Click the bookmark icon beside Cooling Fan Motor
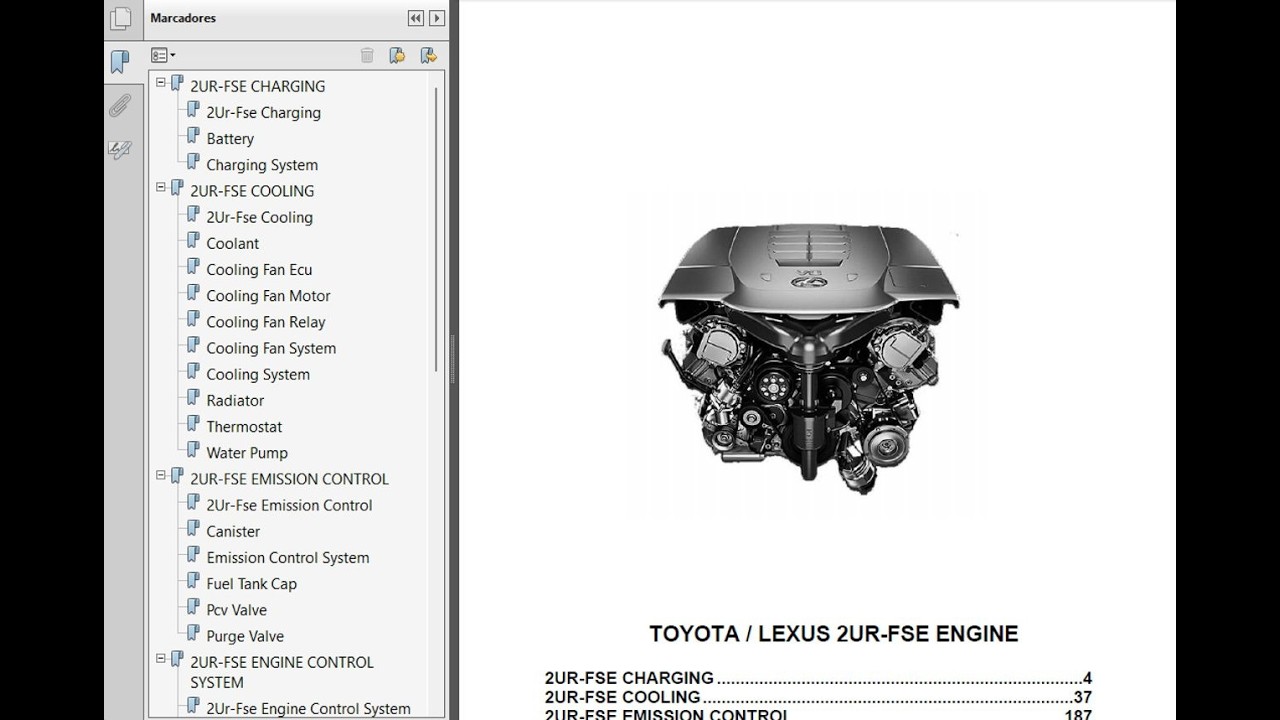This screenshot has height=720, width=1280. [x=193, y=293]
